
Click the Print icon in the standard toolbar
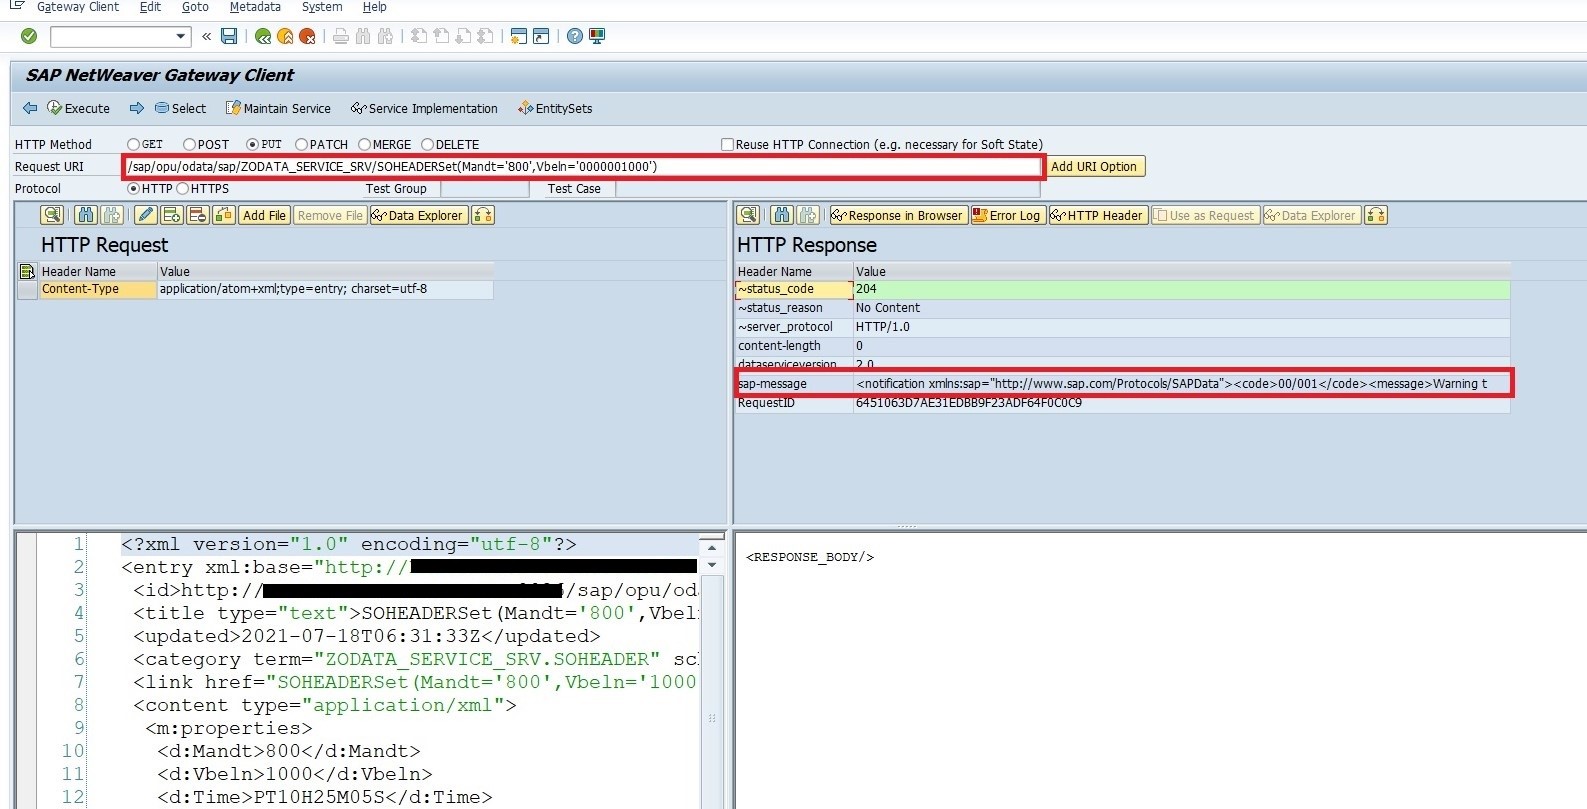[x=341, y=36]
